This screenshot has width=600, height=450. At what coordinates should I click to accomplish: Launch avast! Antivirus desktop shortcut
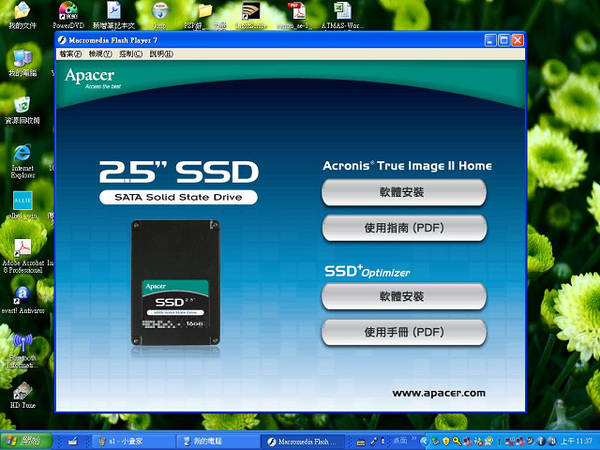click(23, 300)
